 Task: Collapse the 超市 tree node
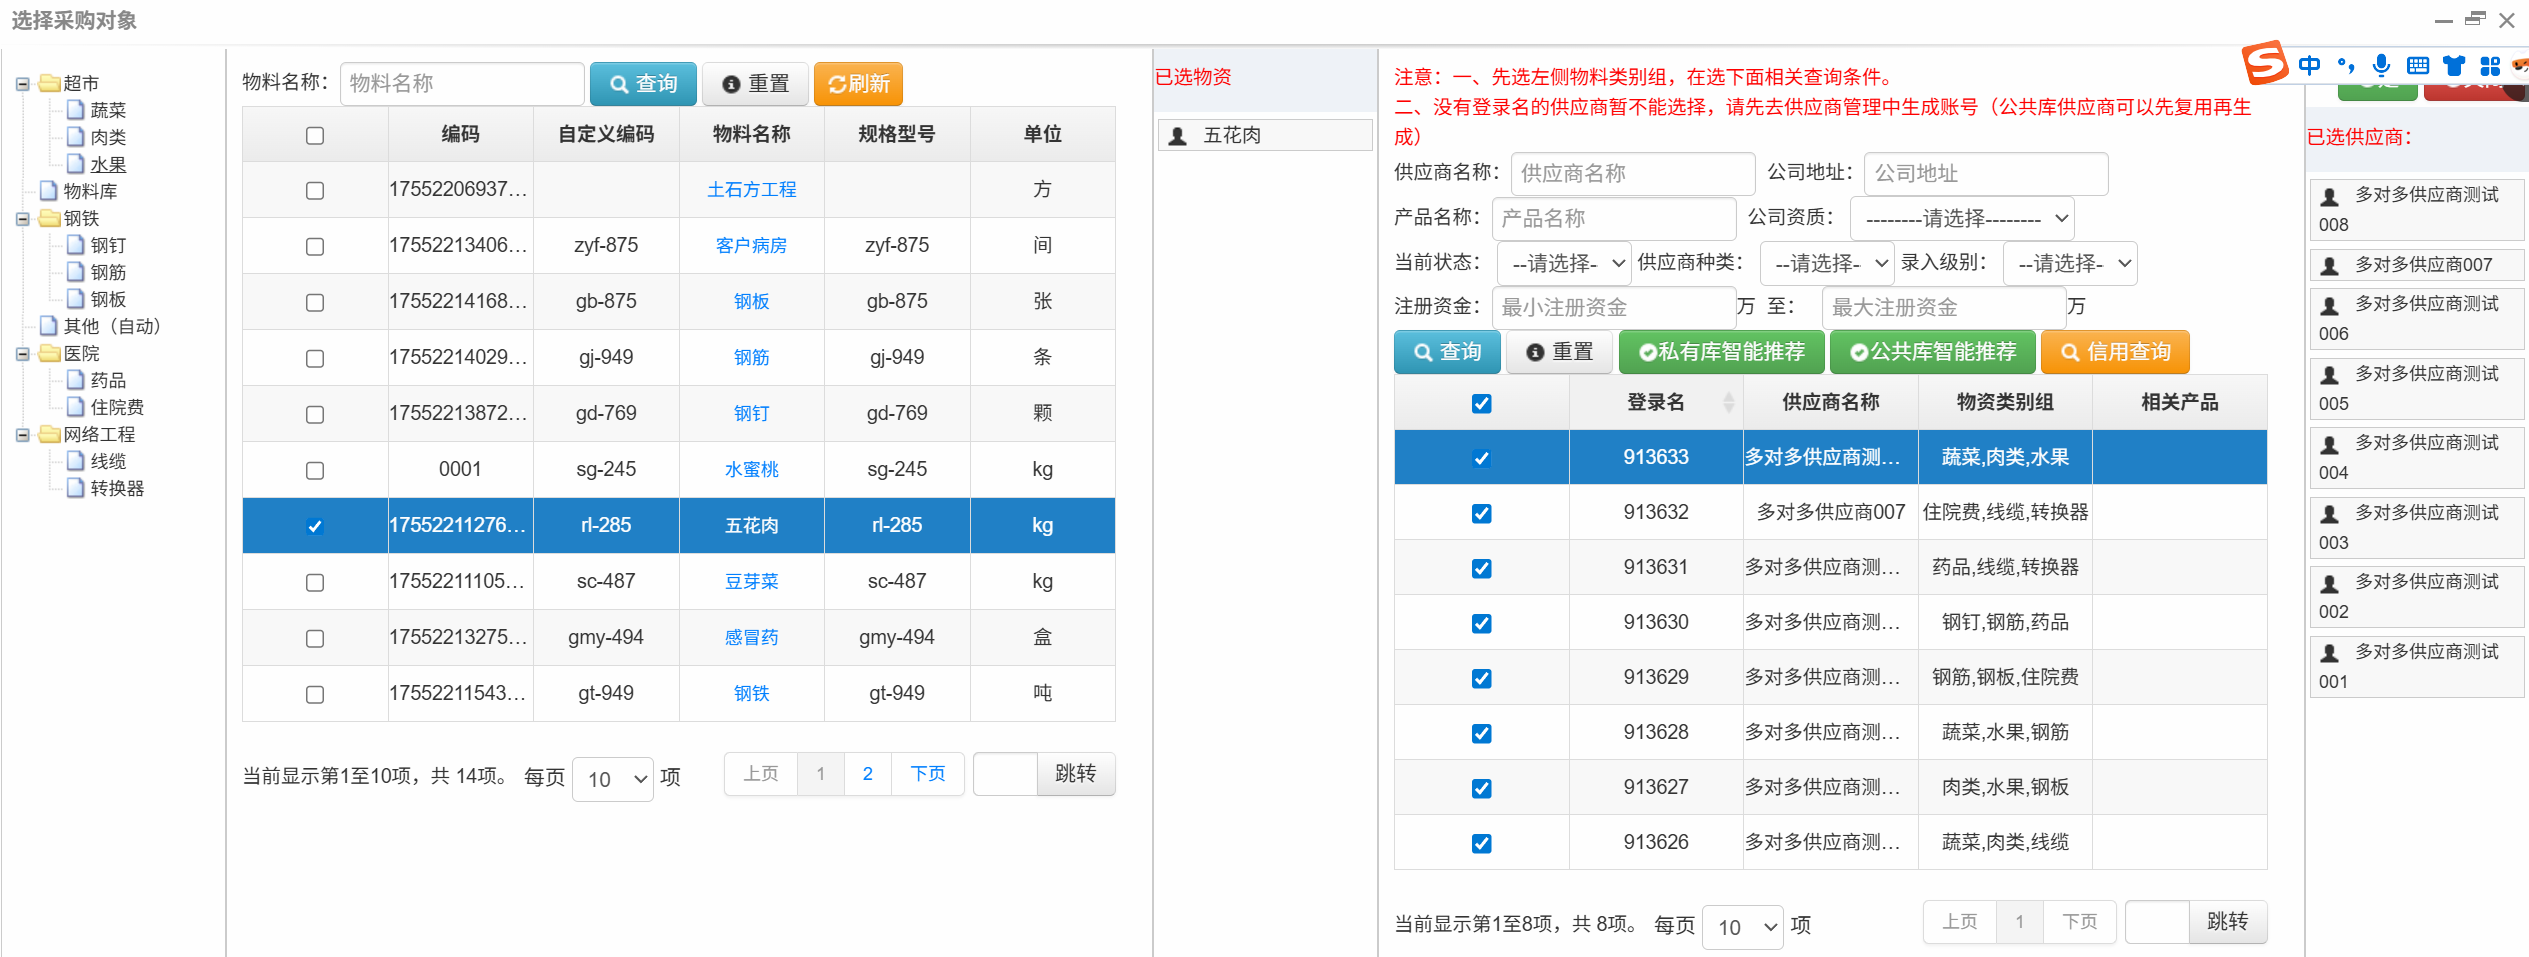[x=24, y=83]
